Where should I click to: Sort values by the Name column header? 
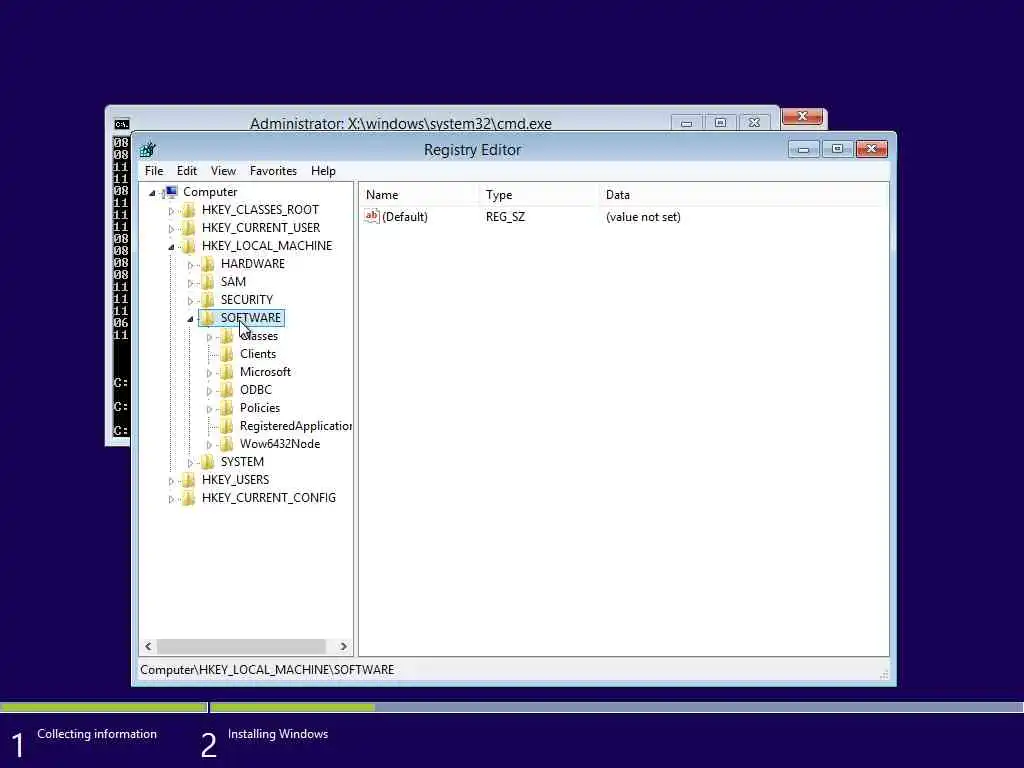pos(419,195)
